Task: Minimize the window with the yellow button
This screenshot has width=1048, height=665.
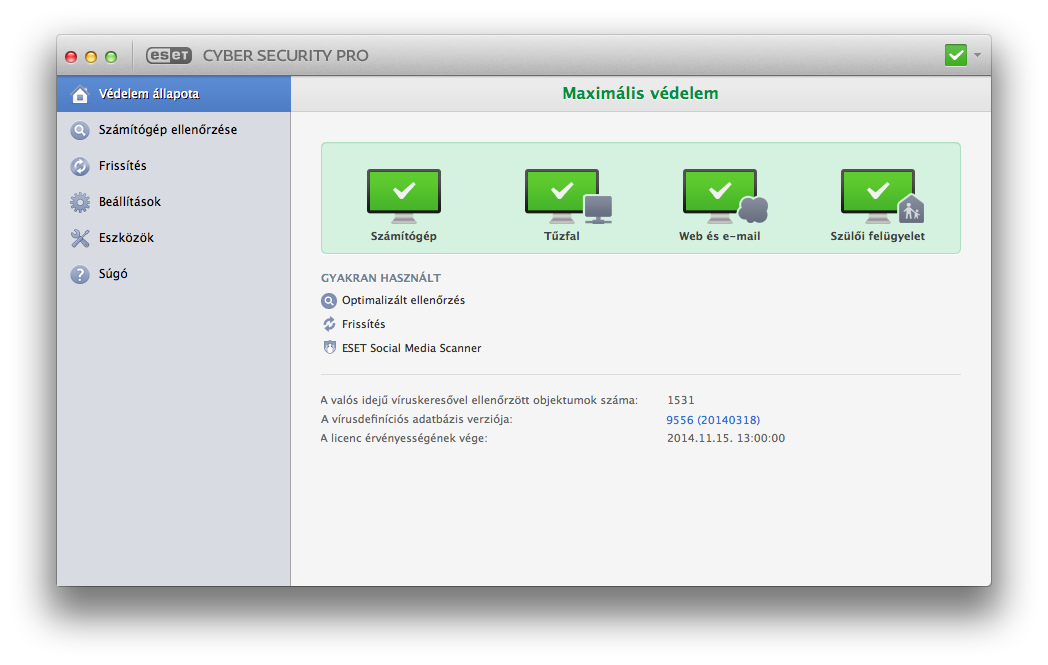Action: pos(91,57)
